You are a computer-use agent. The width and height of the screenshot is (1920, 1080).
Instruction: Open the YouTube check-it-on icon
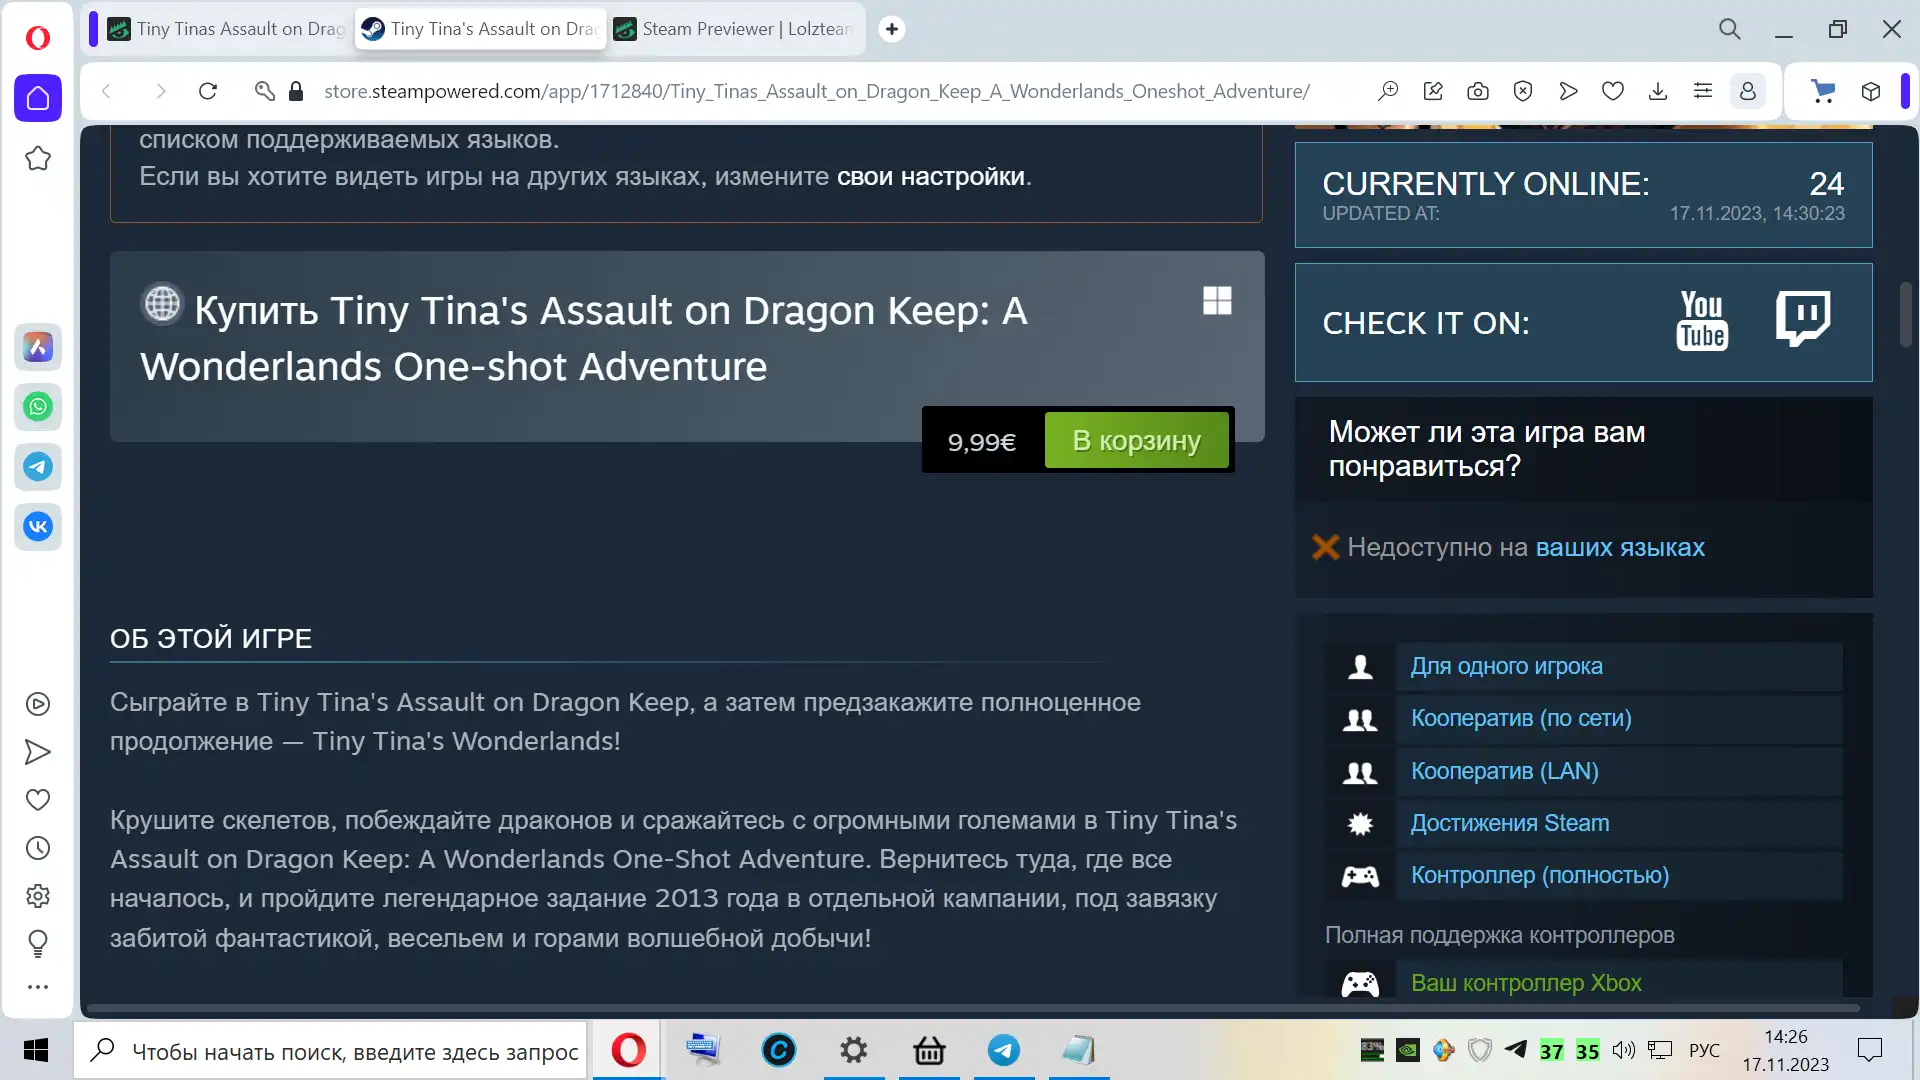click(x=1702, y=321)
